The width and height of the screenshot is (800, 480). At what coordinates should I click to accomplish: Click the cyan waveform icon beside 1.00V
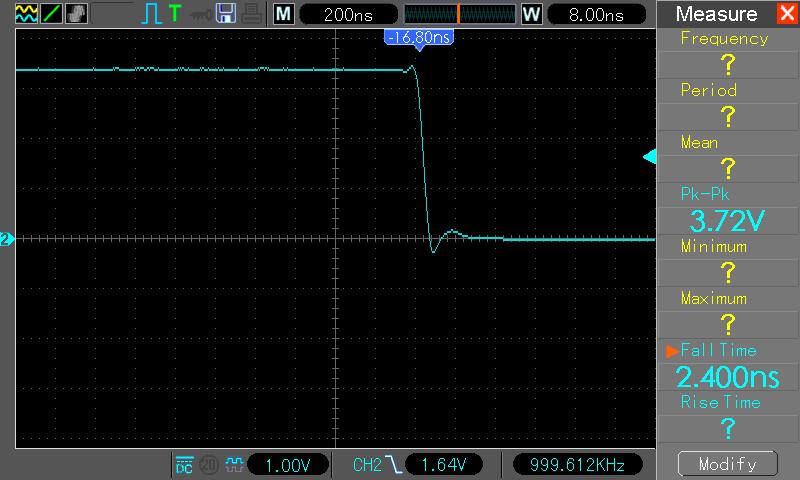click(234, 464)
